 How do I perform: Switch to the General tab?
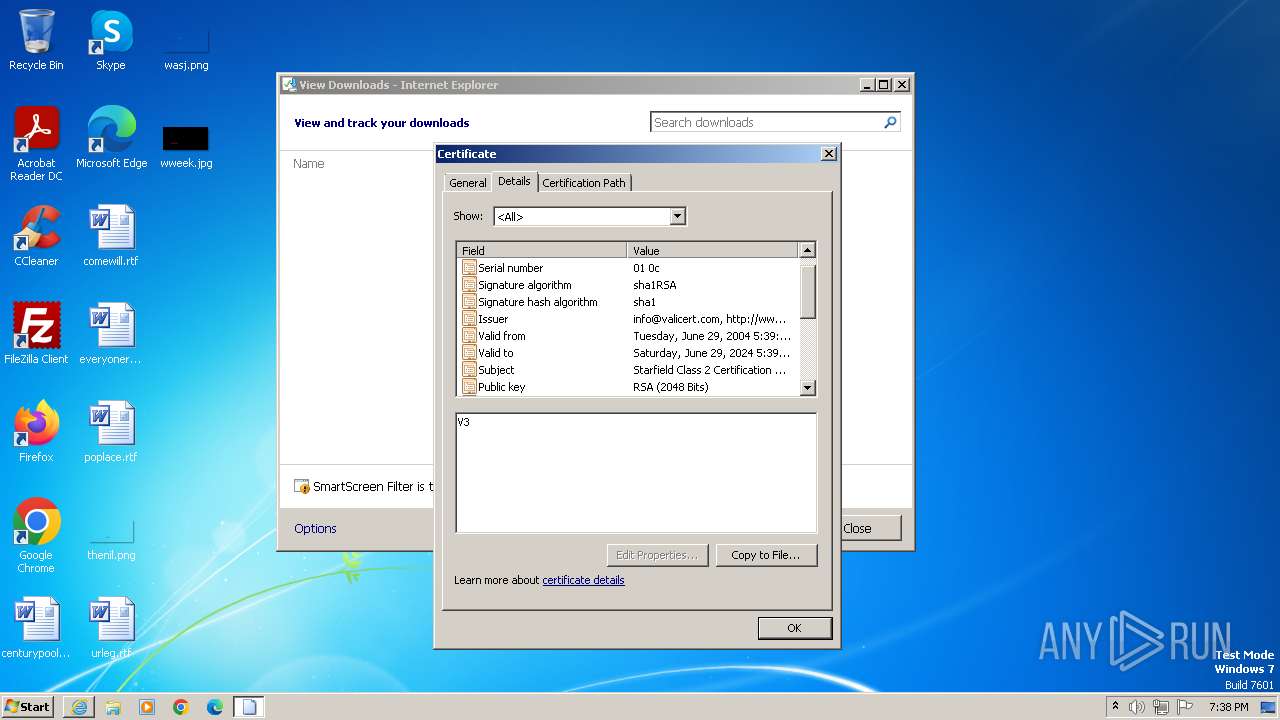[467, 183]
